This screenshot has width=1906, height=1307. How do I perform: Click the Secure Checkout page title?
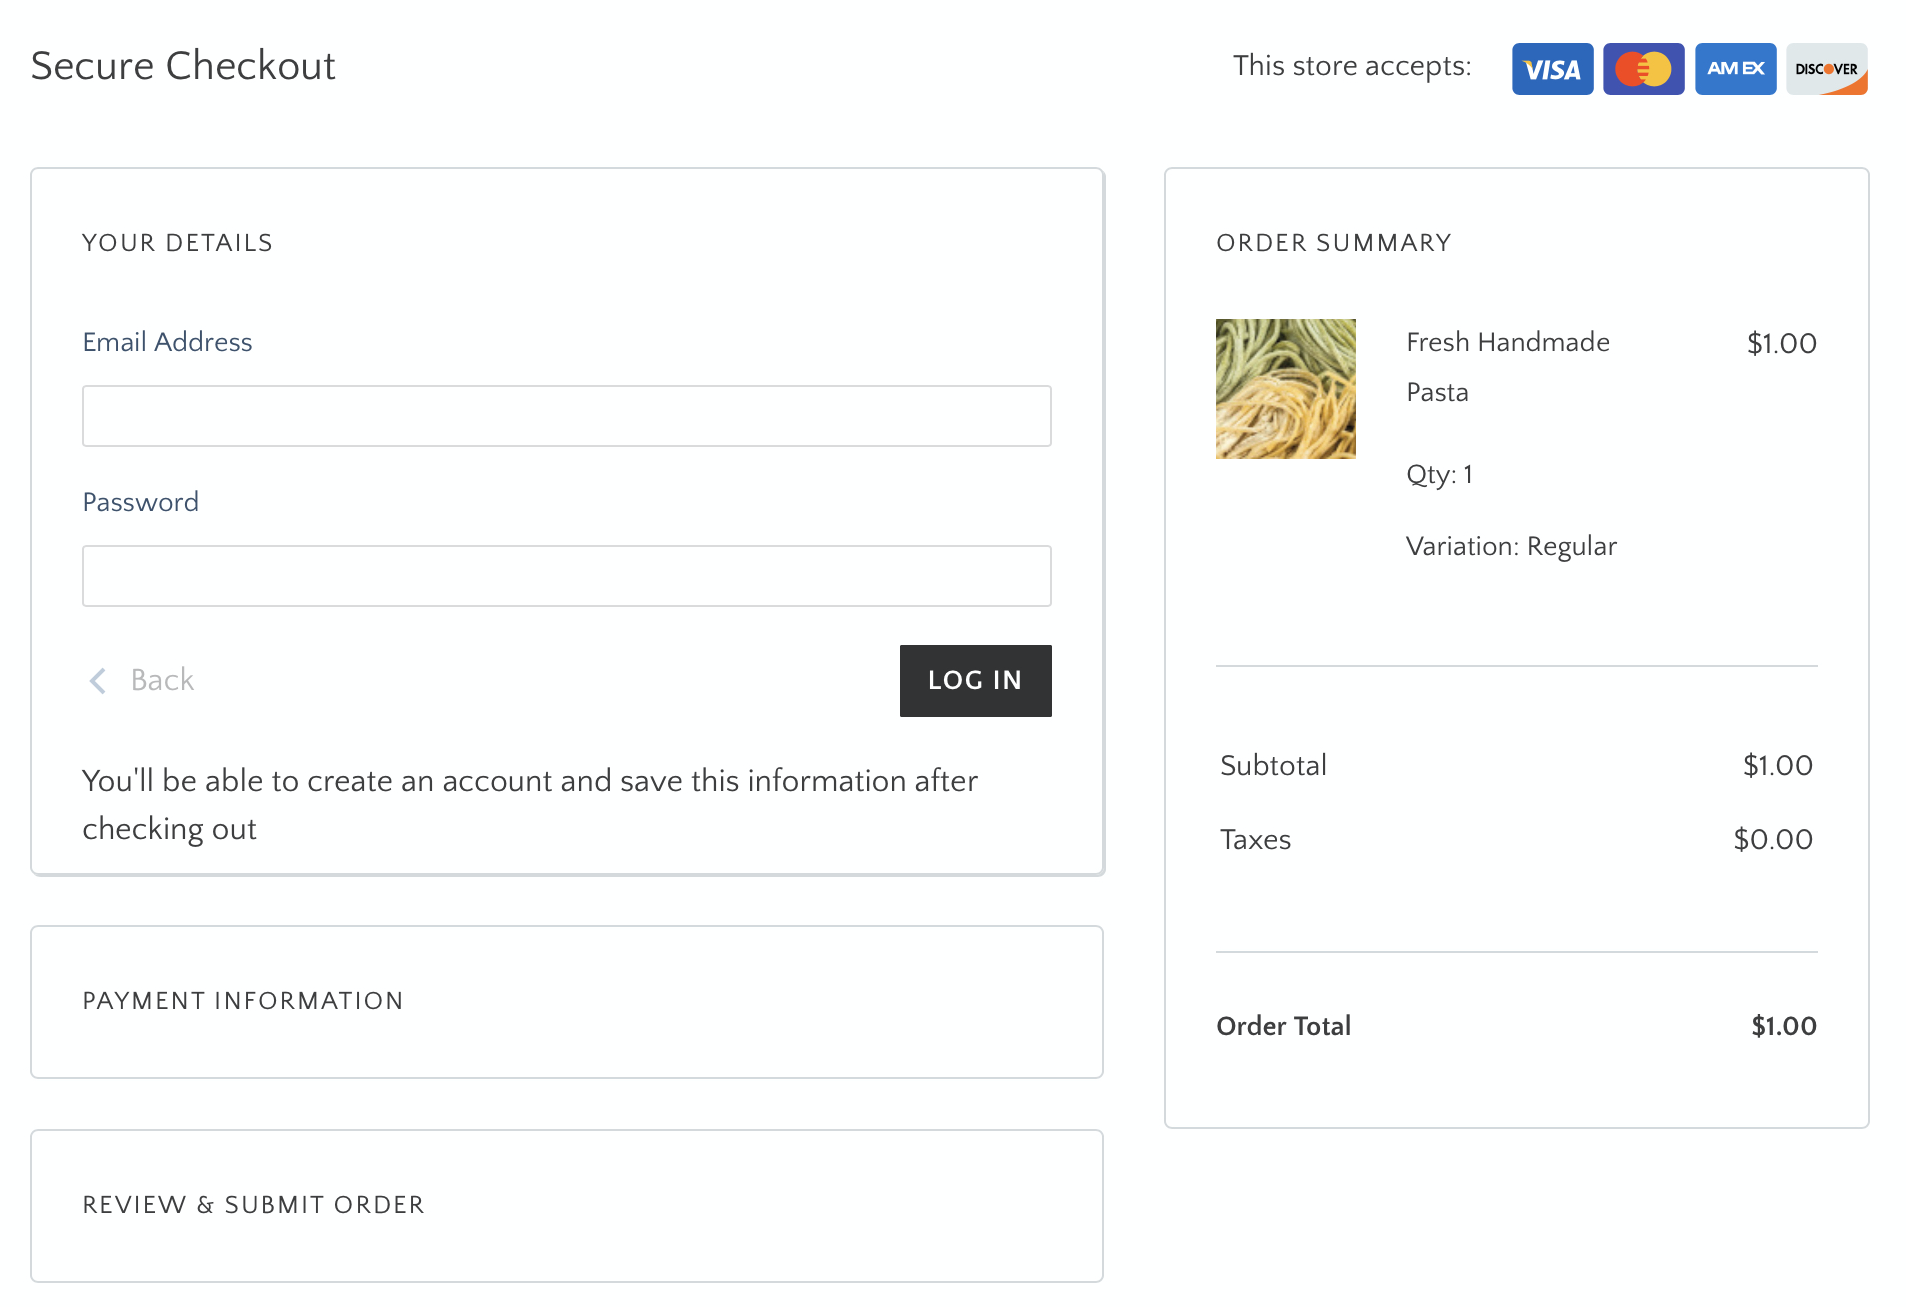(183, 65)
